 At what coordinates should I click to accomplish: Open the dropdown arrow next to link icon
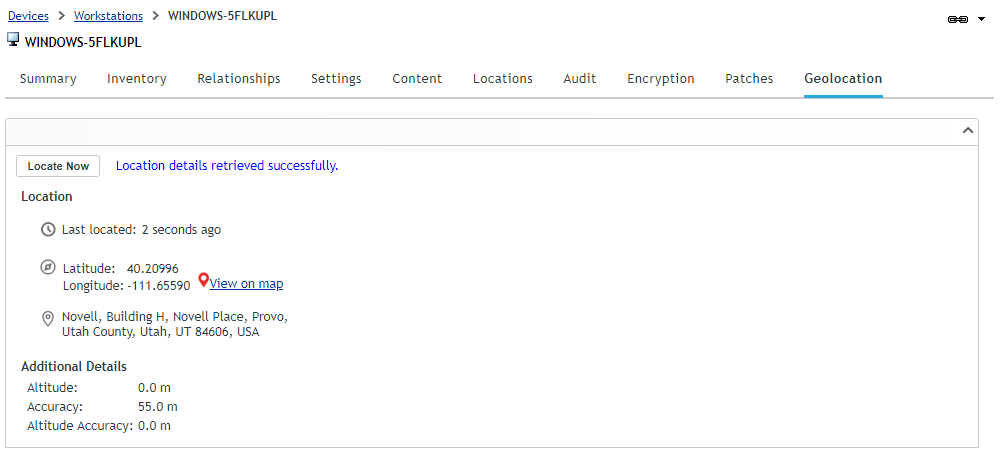coord(982,20)
